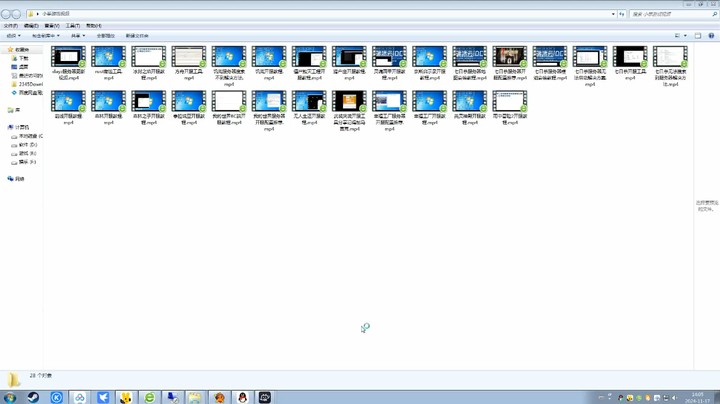
Task: Expand the 包含到库中 dropdown
Action: 45,35
